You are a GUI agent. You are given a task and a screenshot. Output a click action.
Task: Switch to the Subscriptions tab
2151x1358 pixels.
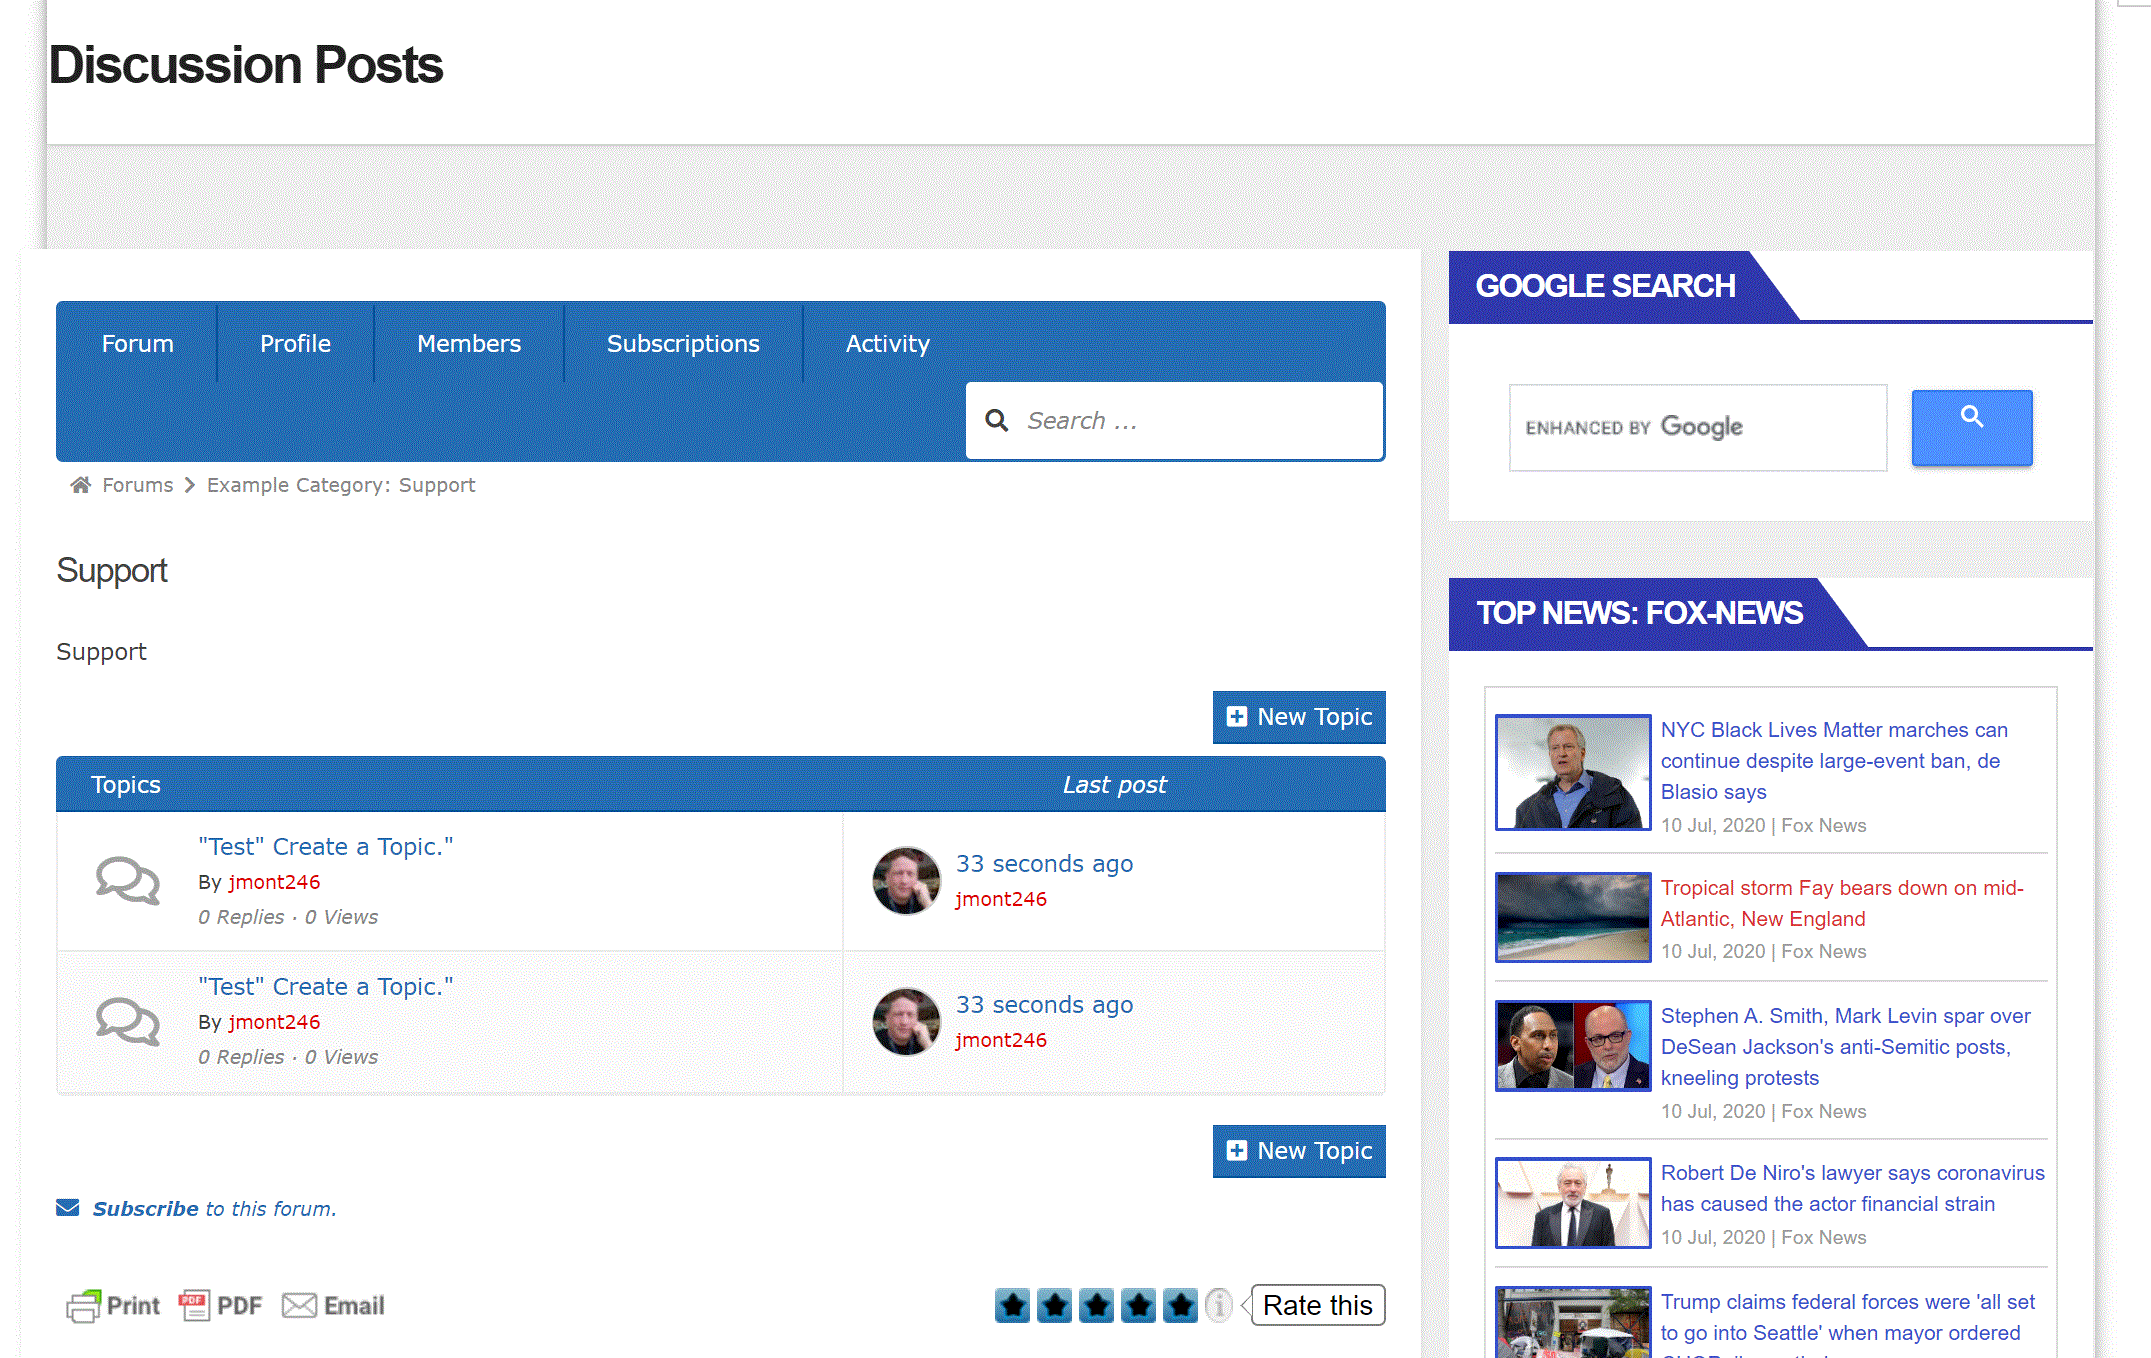coord(683,344)
